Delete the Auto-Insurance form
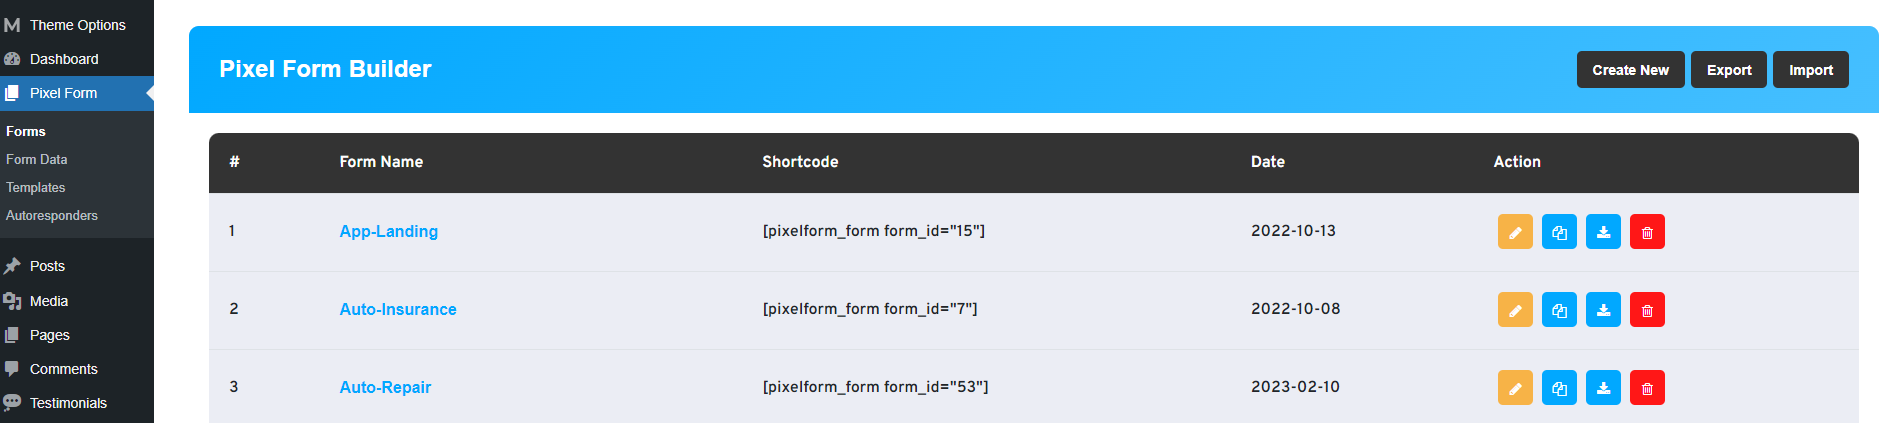 1646,310
